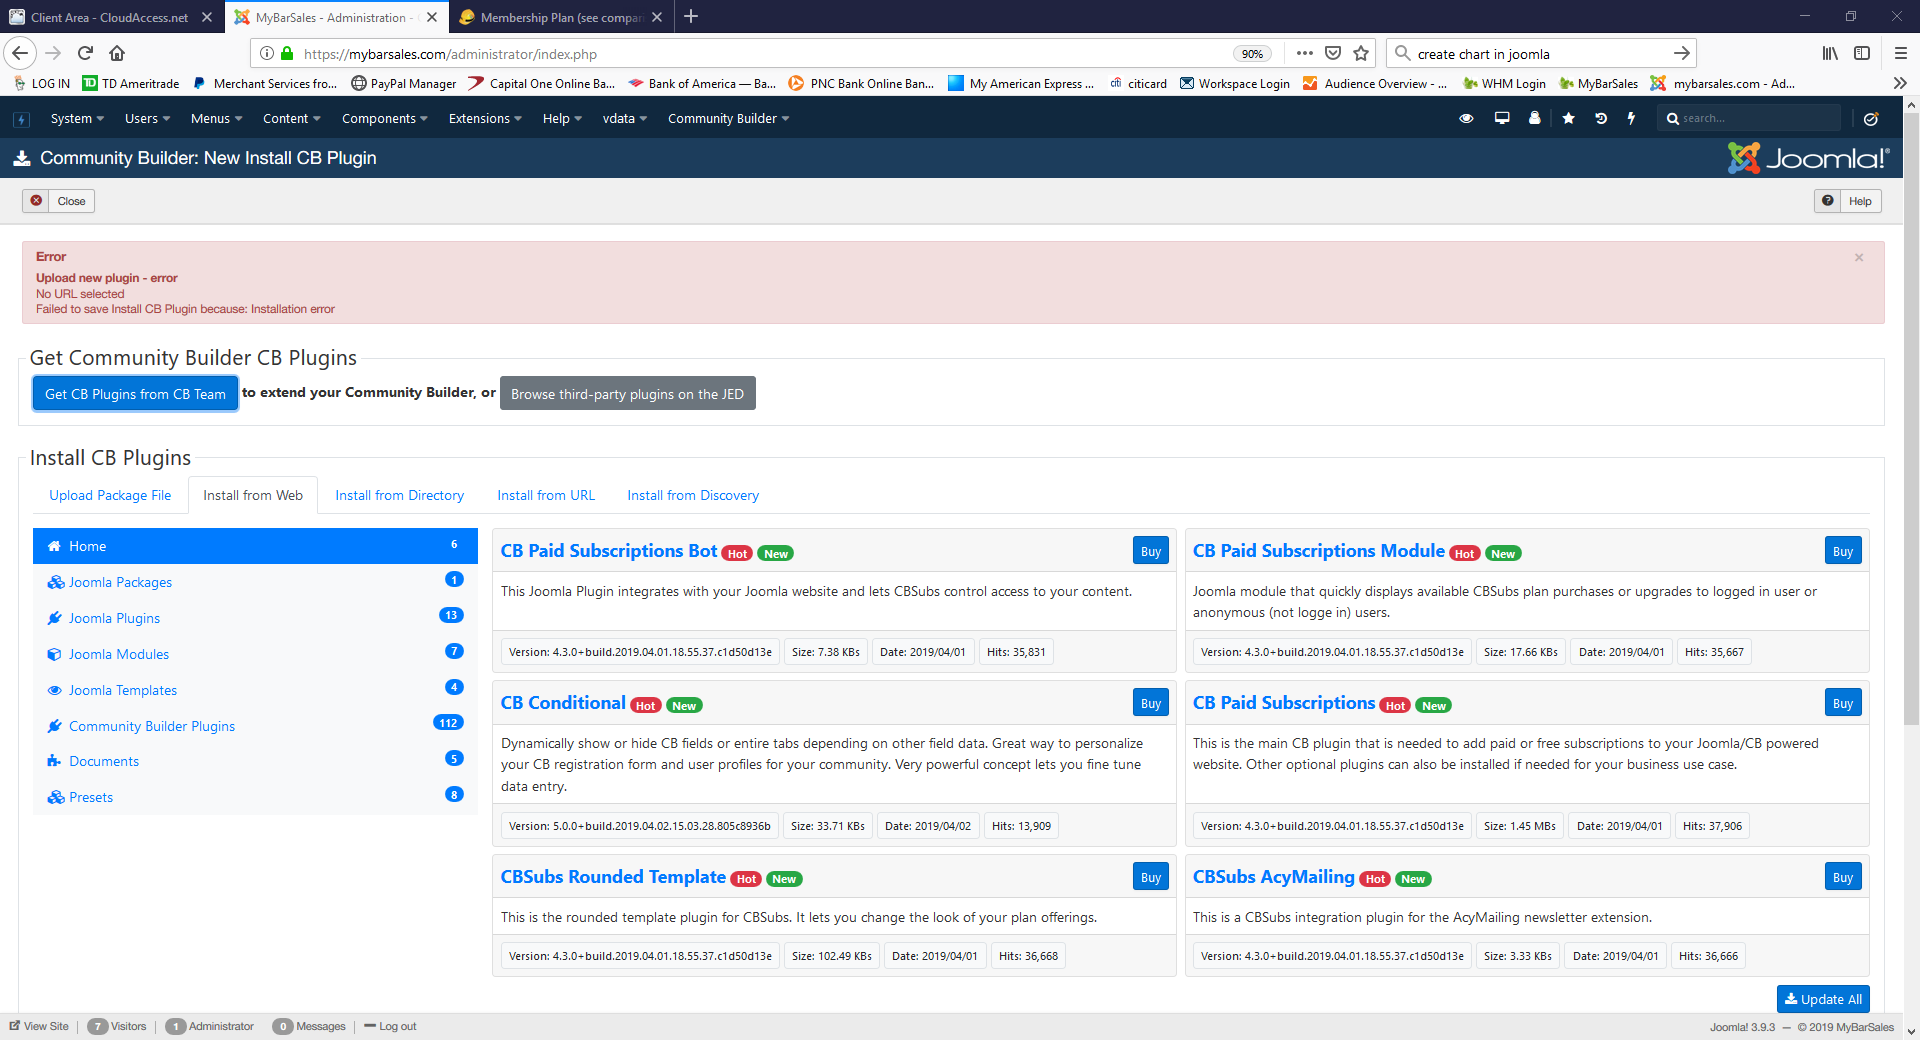1920x1040 pixels.
Task: Switch to Upload Package File tab
Action: [x=110, y=495]
